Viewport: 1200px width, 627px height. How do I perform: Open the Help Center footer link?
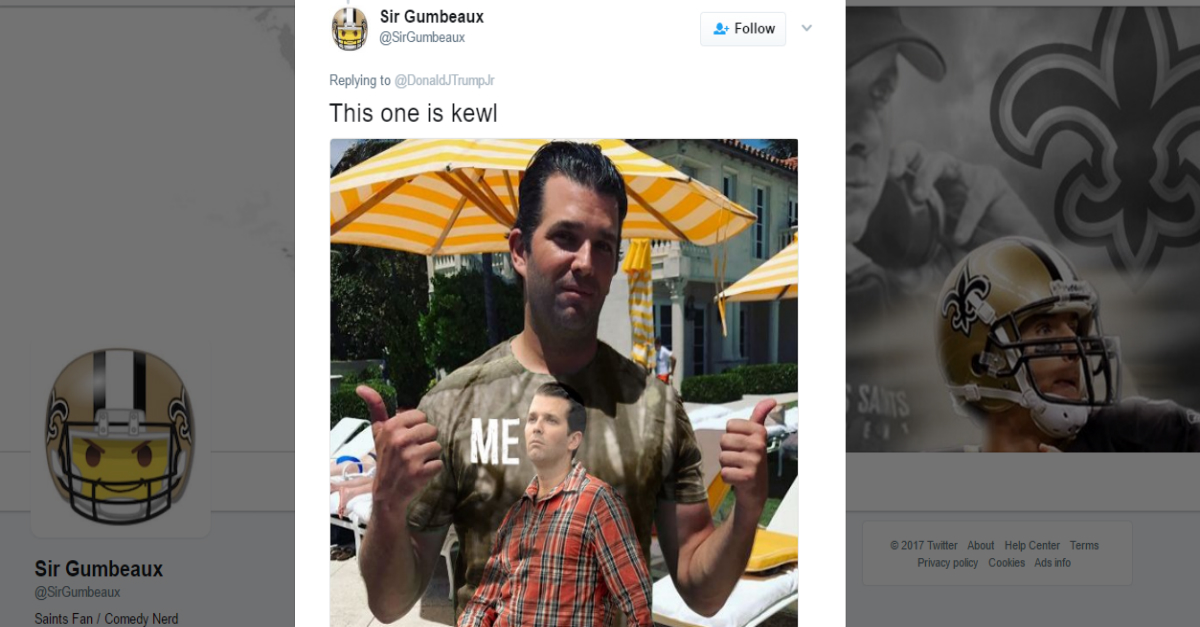coord(1032,545)
